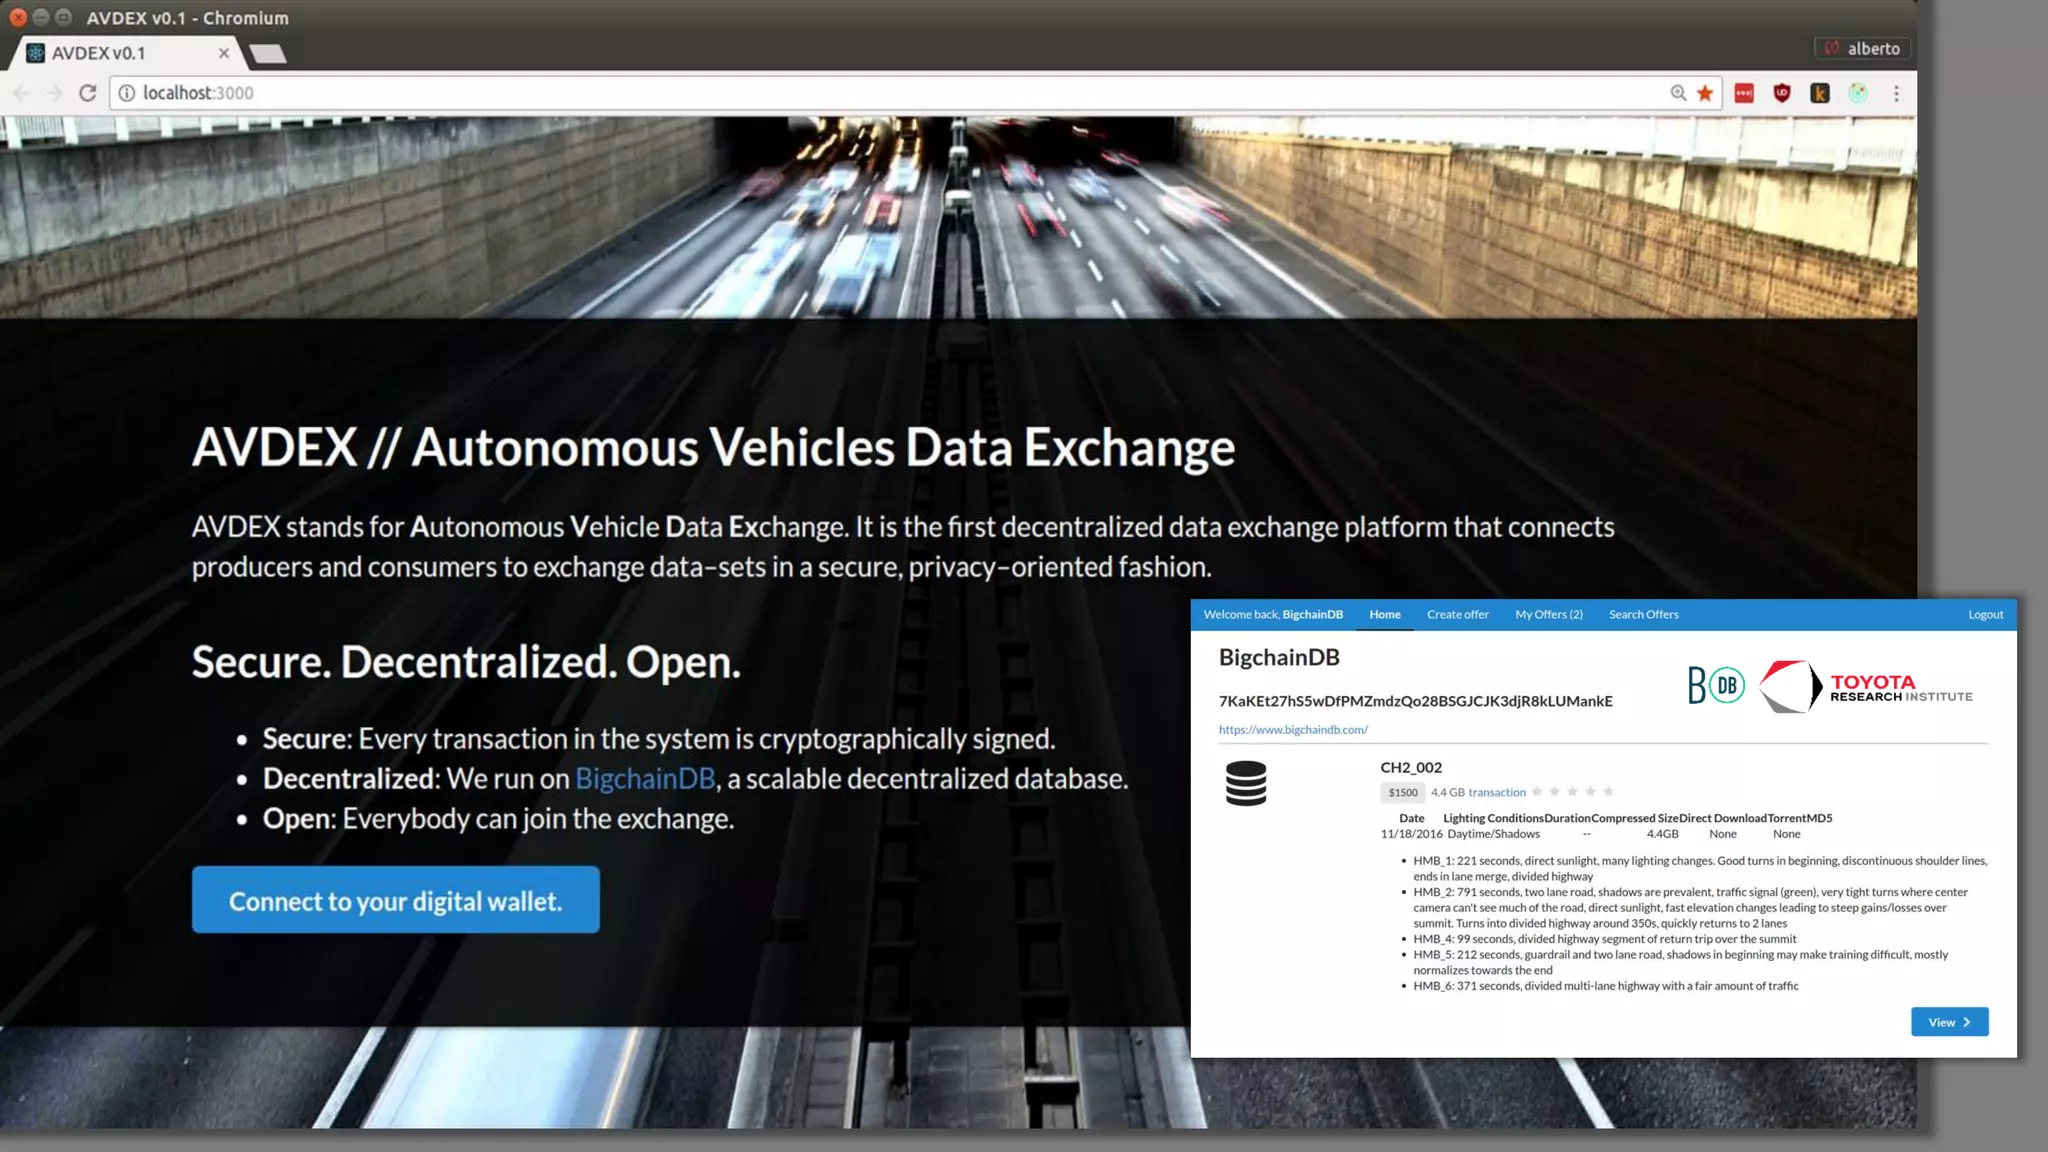Click the black 'k' extension icon
Image resolution: width=2048 pixels, height=1152 pixels.
(x=1820, y=93)
